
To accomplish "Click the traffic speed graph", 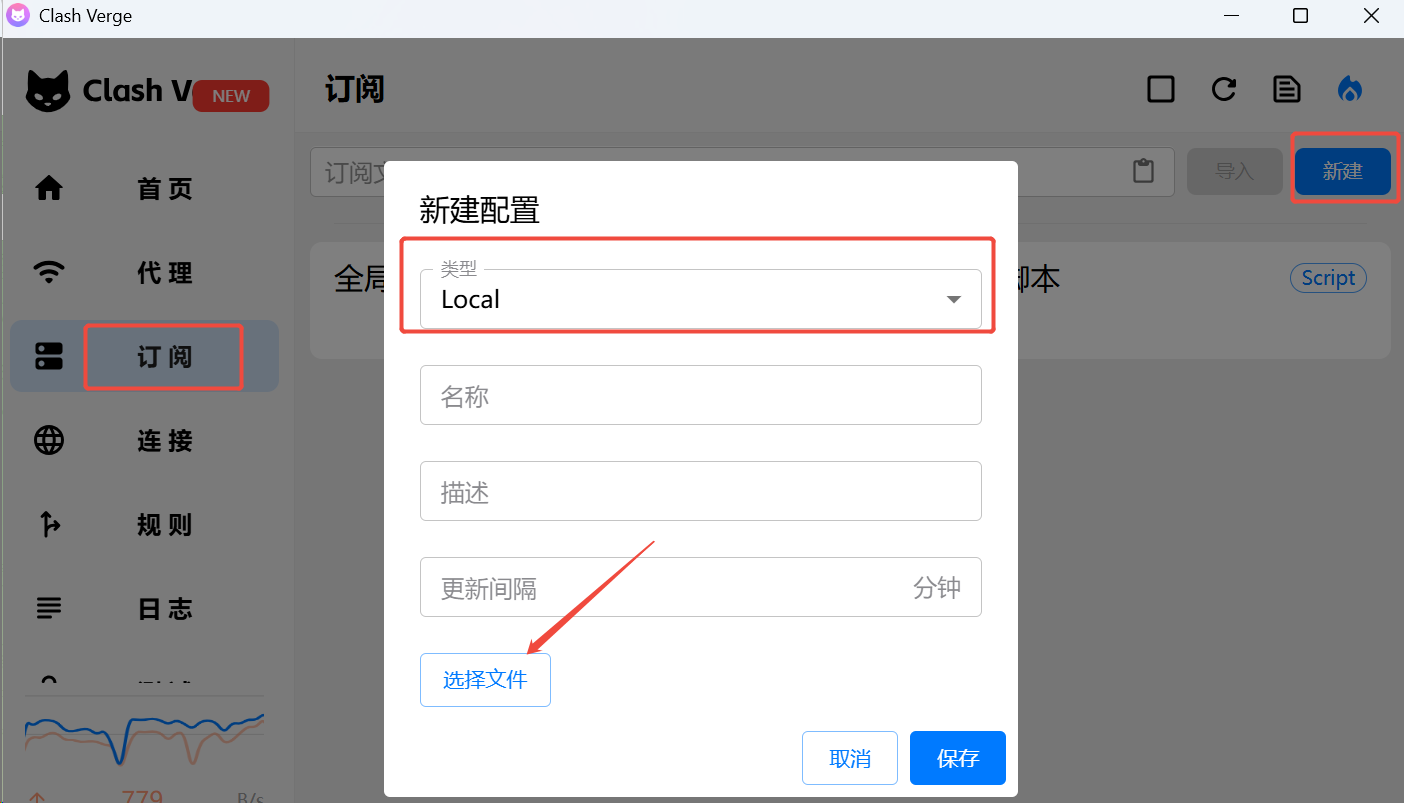I will (x=144, y=740).
